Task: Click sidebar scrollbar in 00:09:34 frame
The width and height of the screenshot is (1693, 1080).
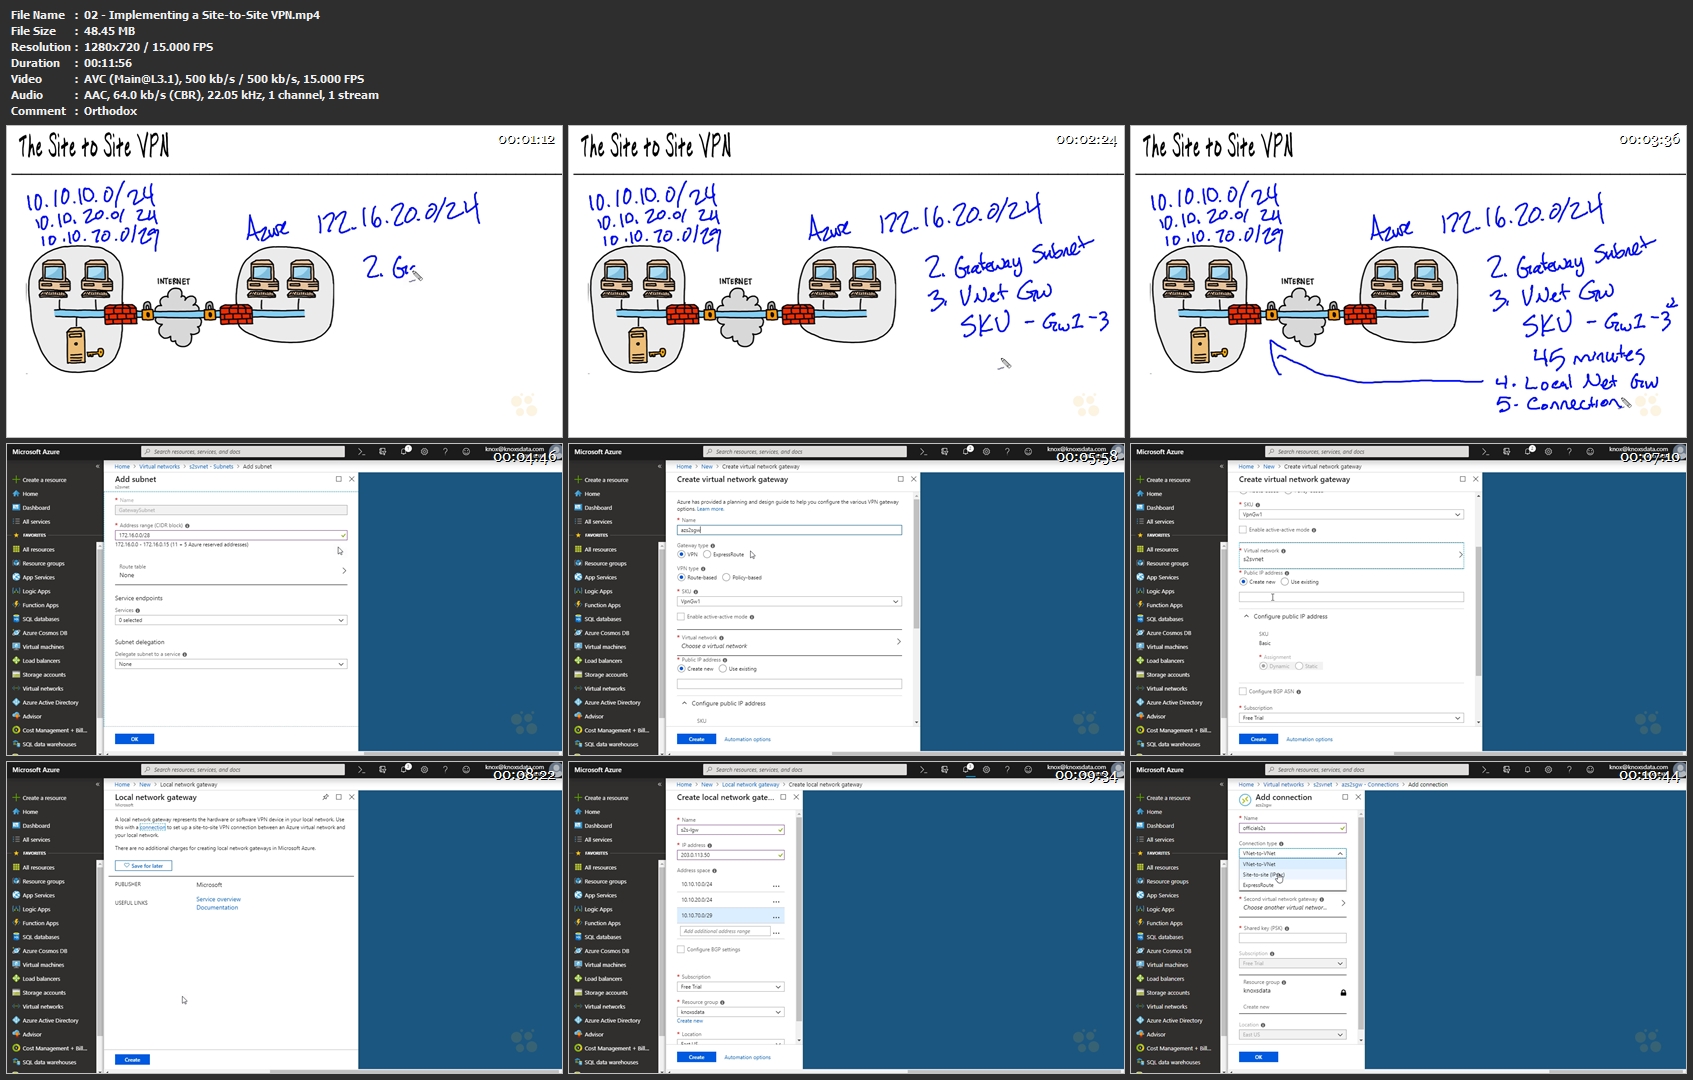Action: click(661, 953)
